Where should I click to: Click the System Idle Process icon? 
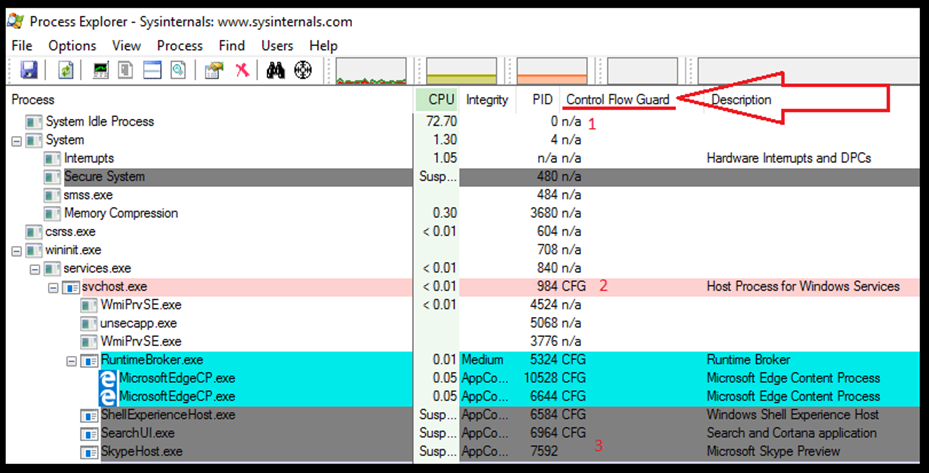point(34,122)
